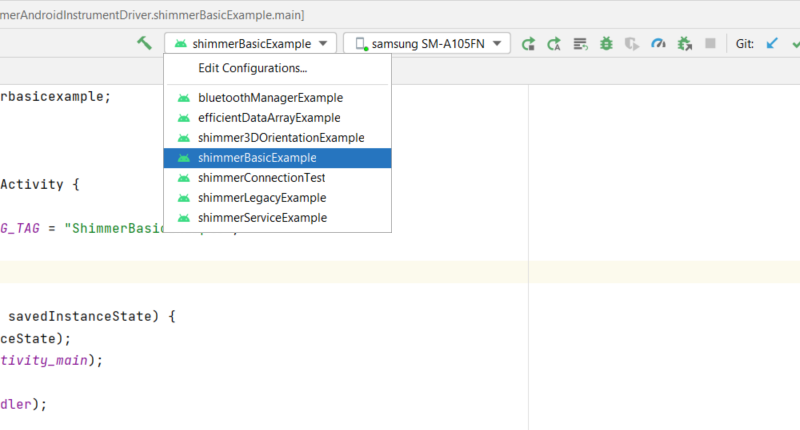Viewport: 800px width, 430px height.
Task: Choose efficientDataArrayExample configuration
Action: 278,118
